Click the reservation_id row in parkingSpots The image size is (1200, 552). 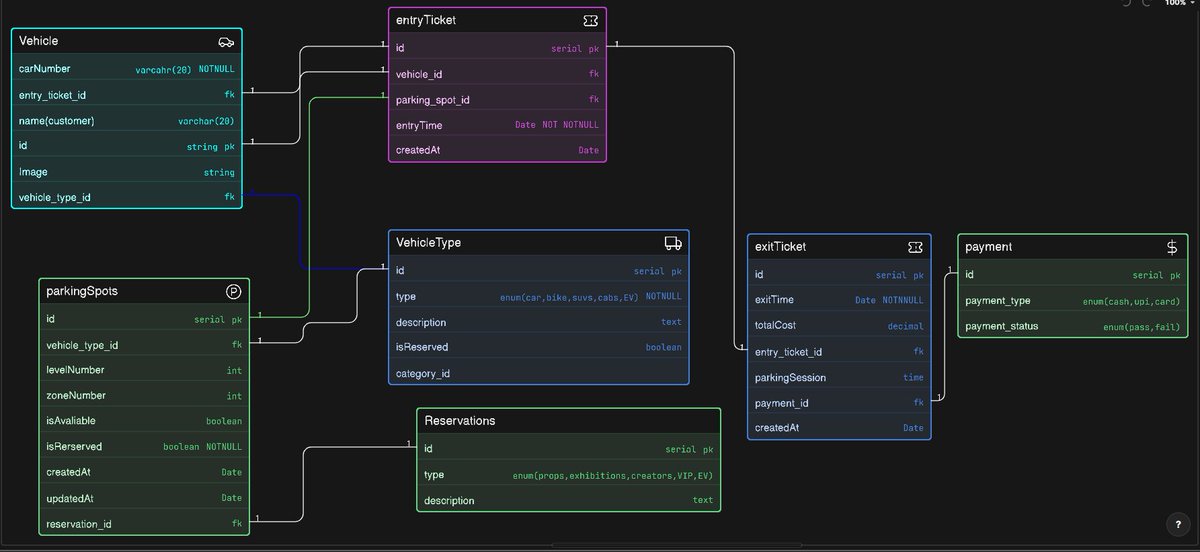pos(145,523)
